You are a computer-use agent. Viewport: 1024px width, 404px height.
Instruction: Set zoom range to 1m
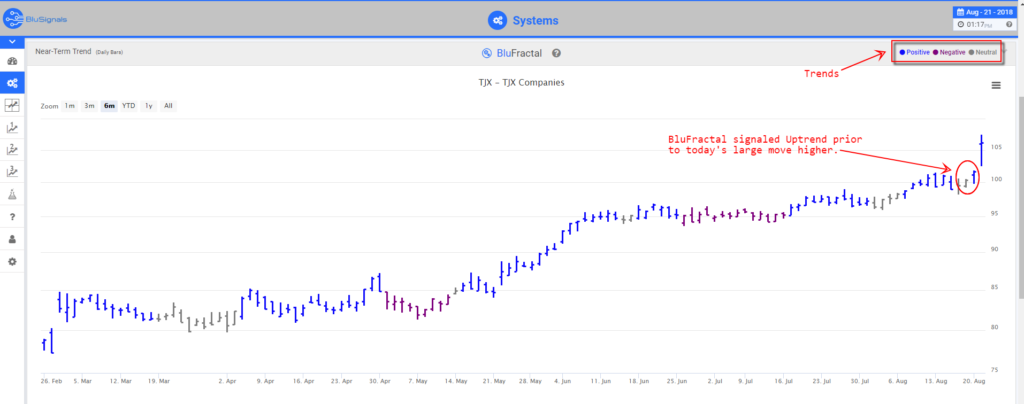click(69, 106)
